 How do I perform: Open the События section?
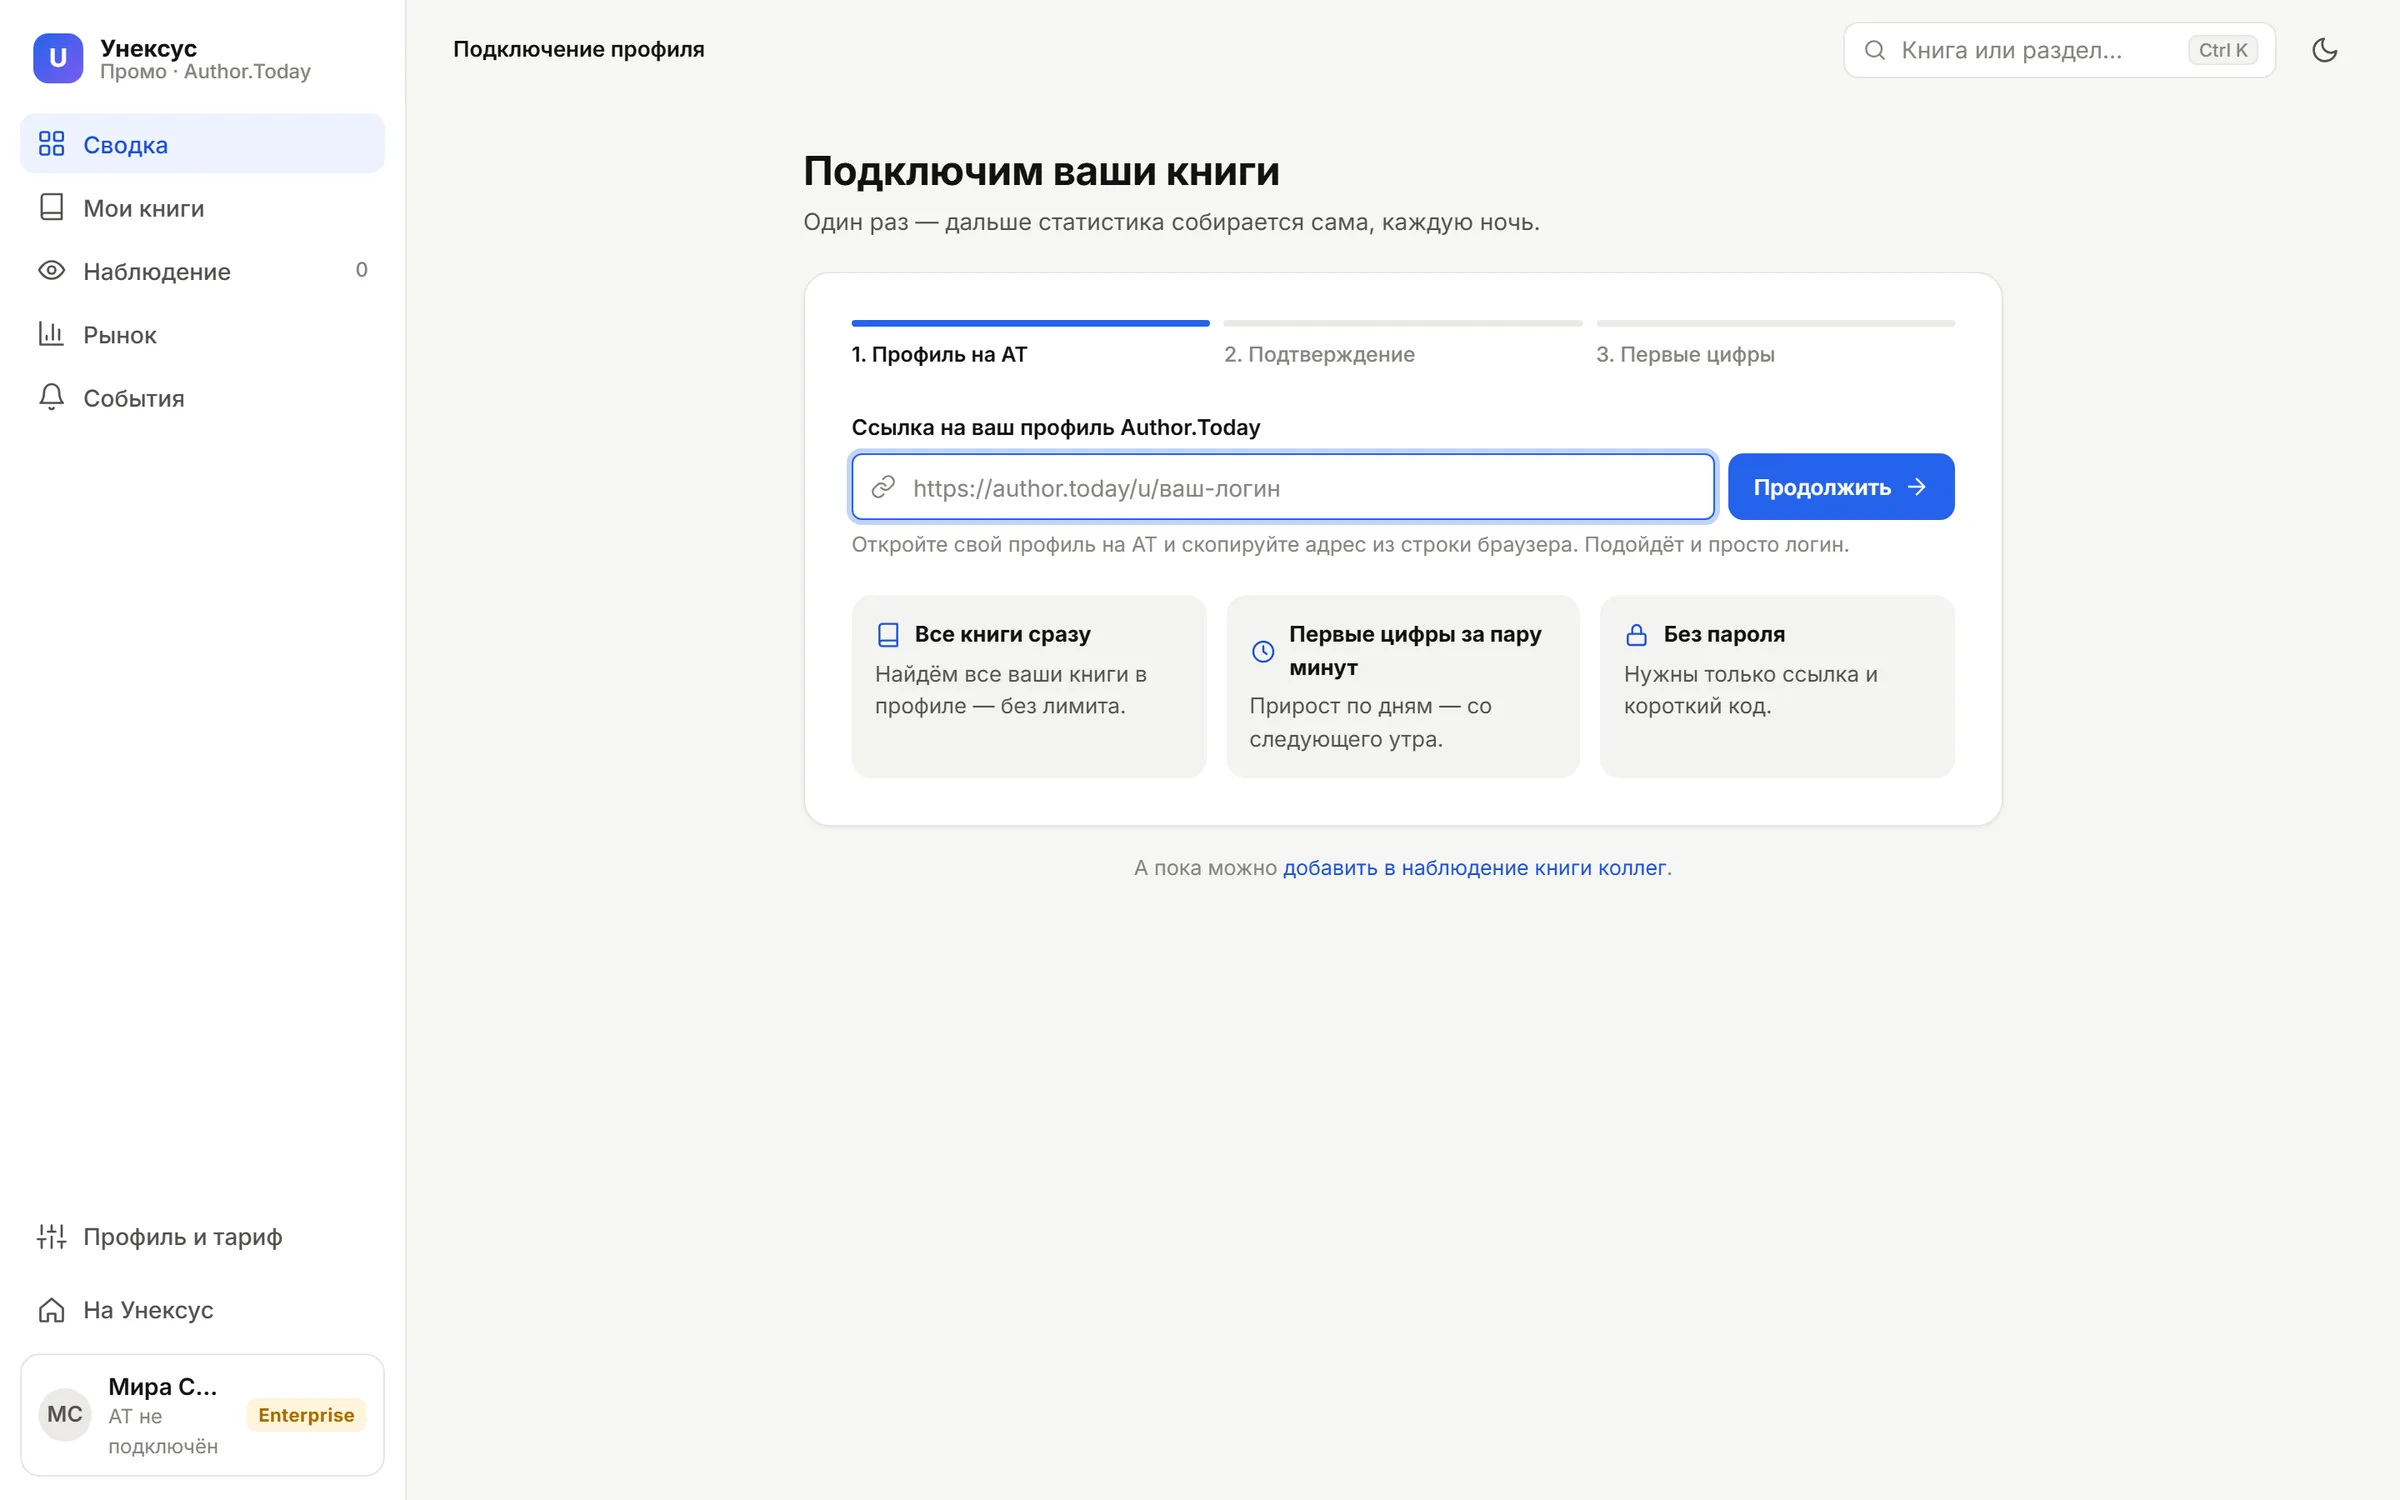tap(202, 398)
